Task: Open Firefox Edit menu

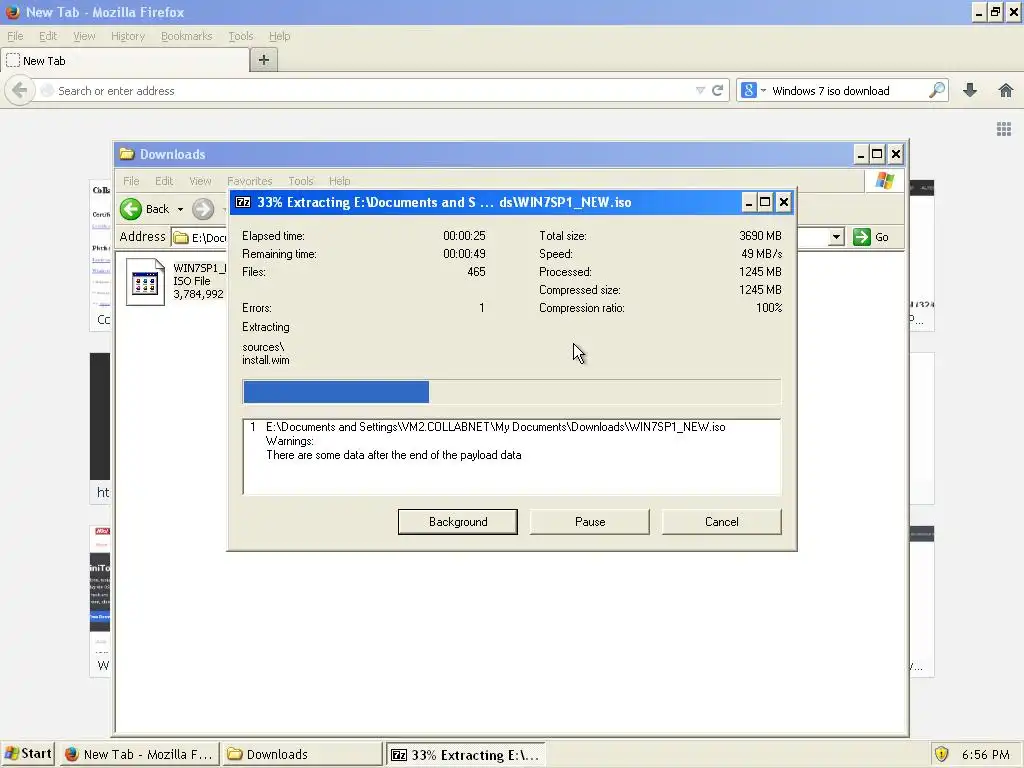Action: [48, 36]
